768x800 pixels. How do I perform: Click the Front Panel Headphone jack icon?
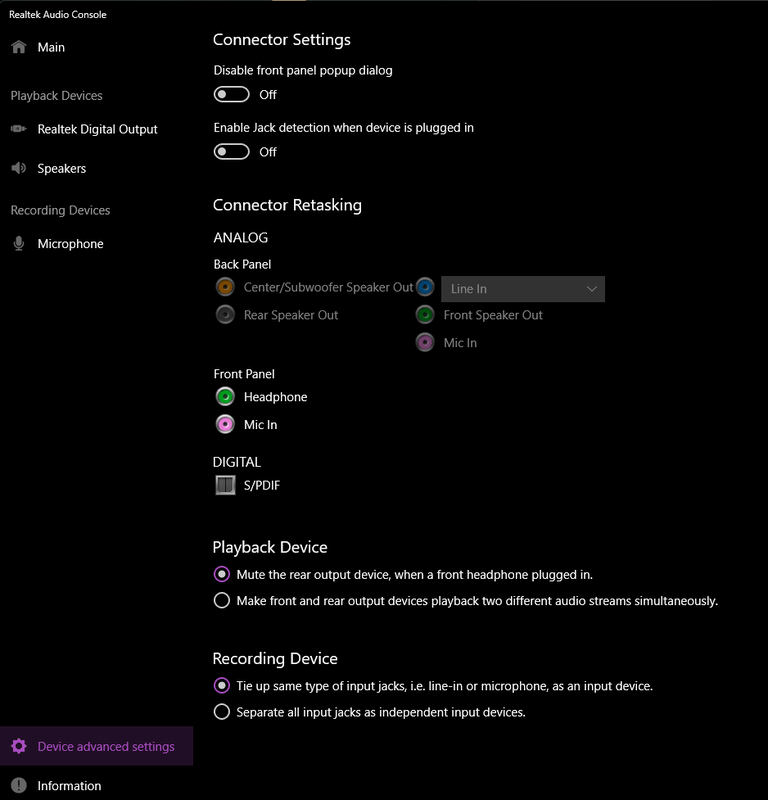coord(225,397)
